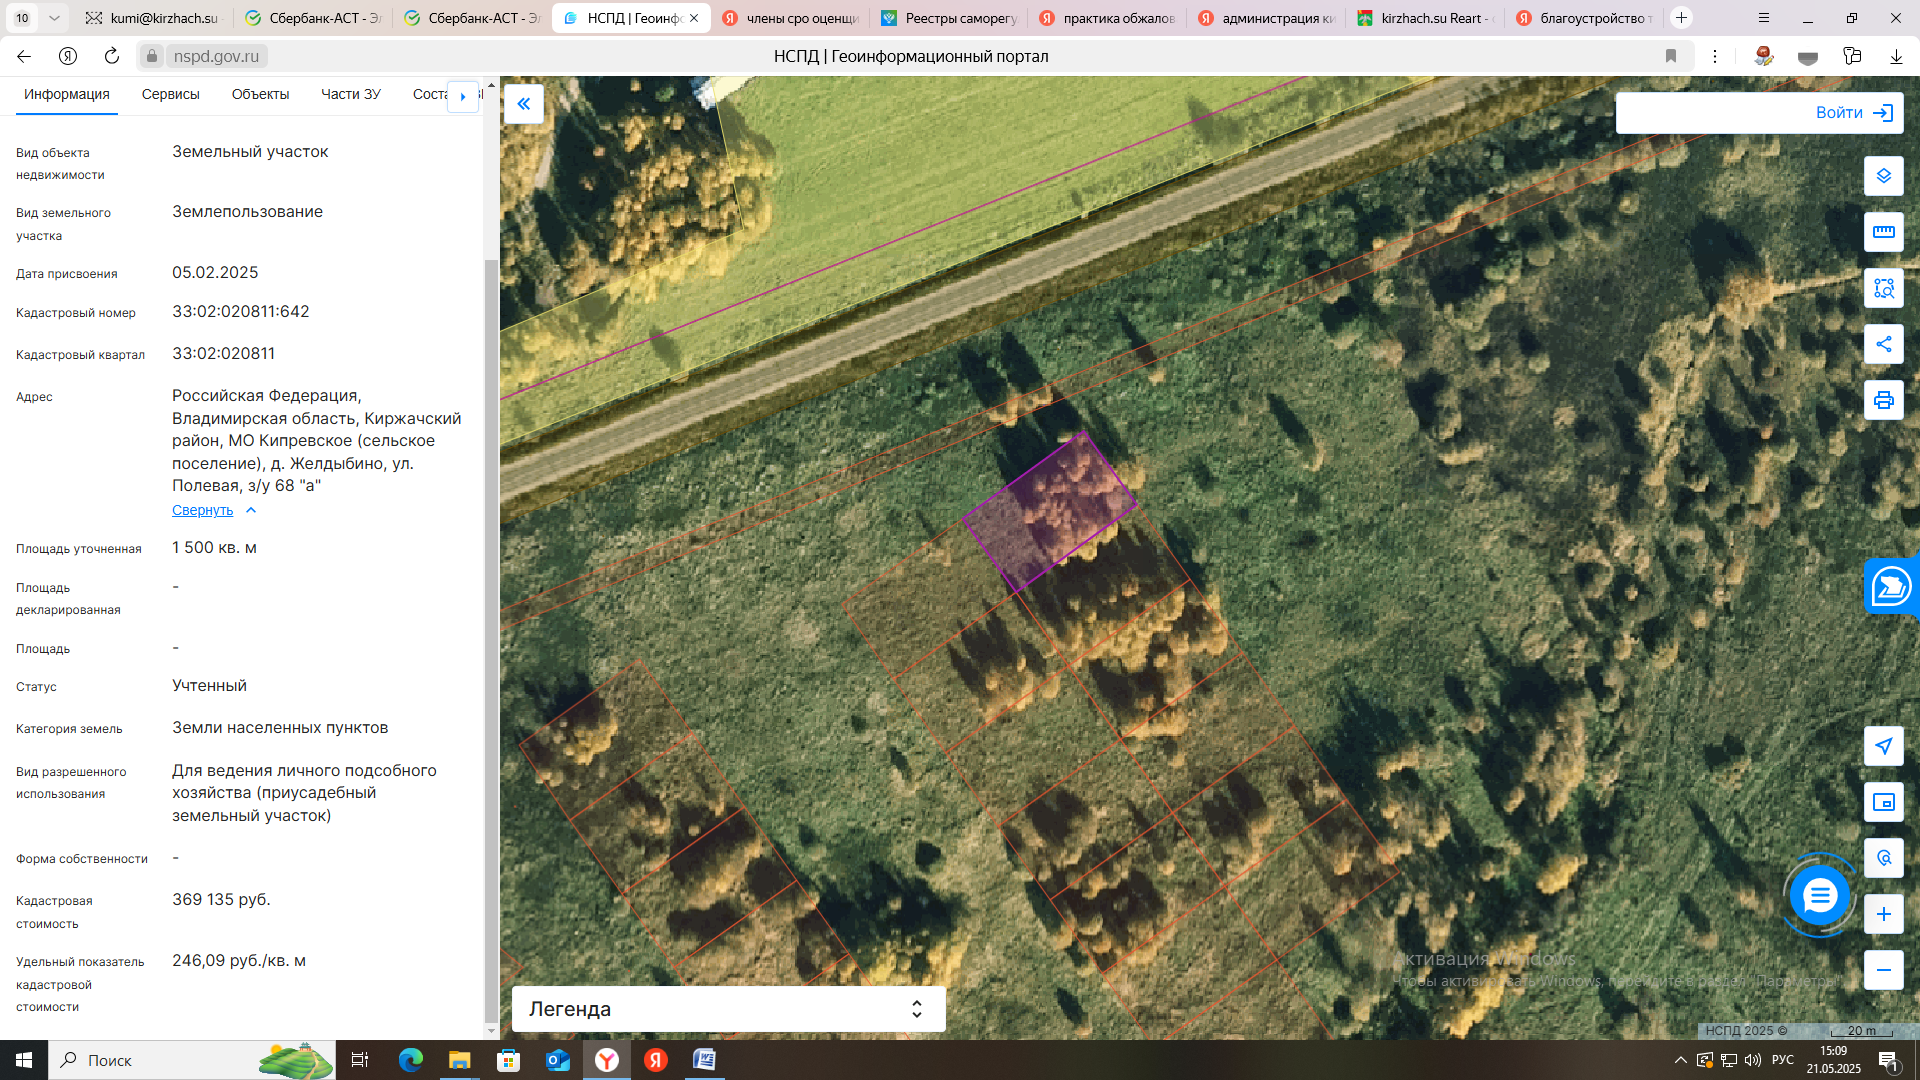Open the blue chat support bubble
Screen dimensions: 1920x1080
1819,895
